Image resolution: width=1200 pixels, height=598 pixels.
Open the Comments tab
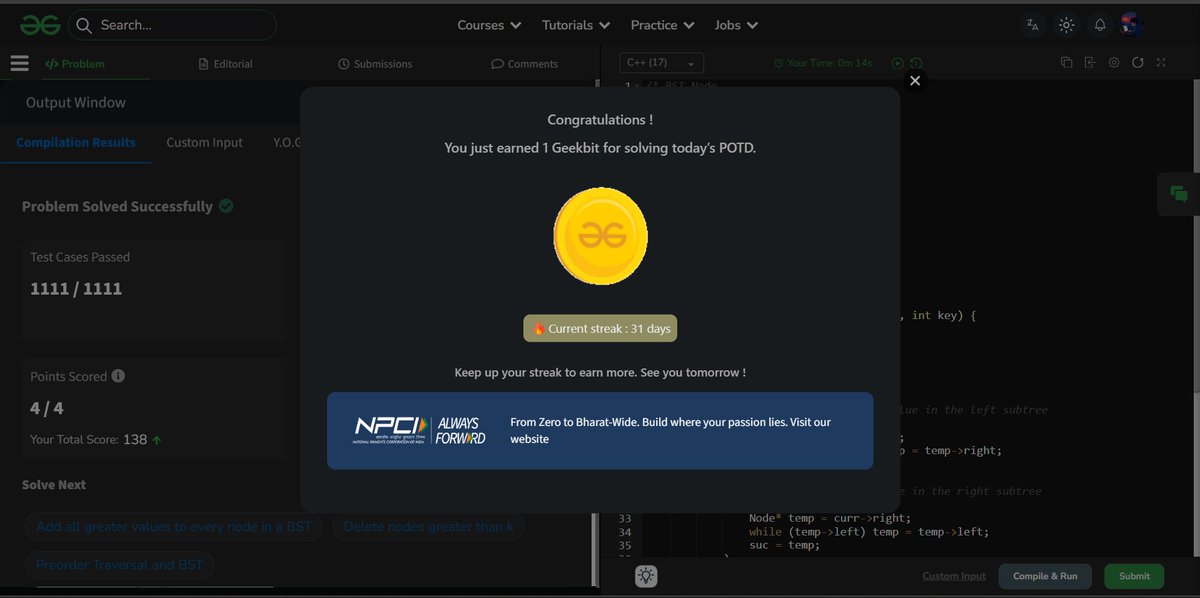524,64
